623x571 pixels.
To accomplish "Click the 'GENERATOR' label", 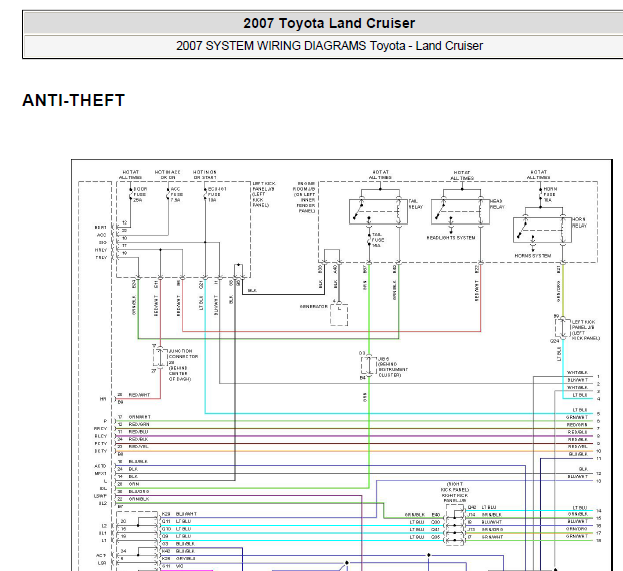I will 314,306.
